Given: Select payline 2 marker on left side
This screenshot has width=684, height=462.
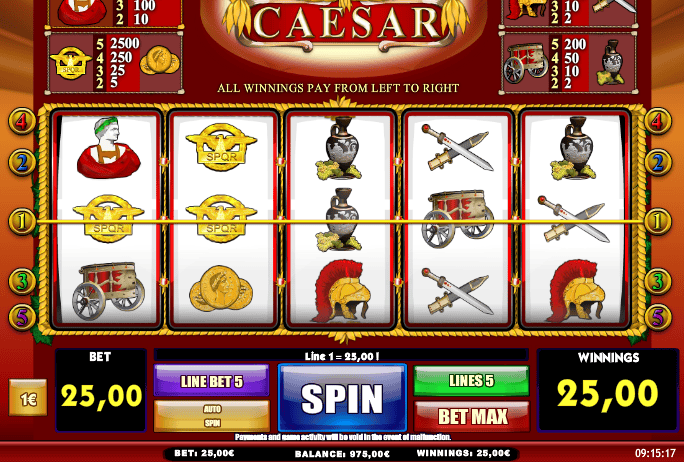Looking at the screenshot, I should pos(21,162).
